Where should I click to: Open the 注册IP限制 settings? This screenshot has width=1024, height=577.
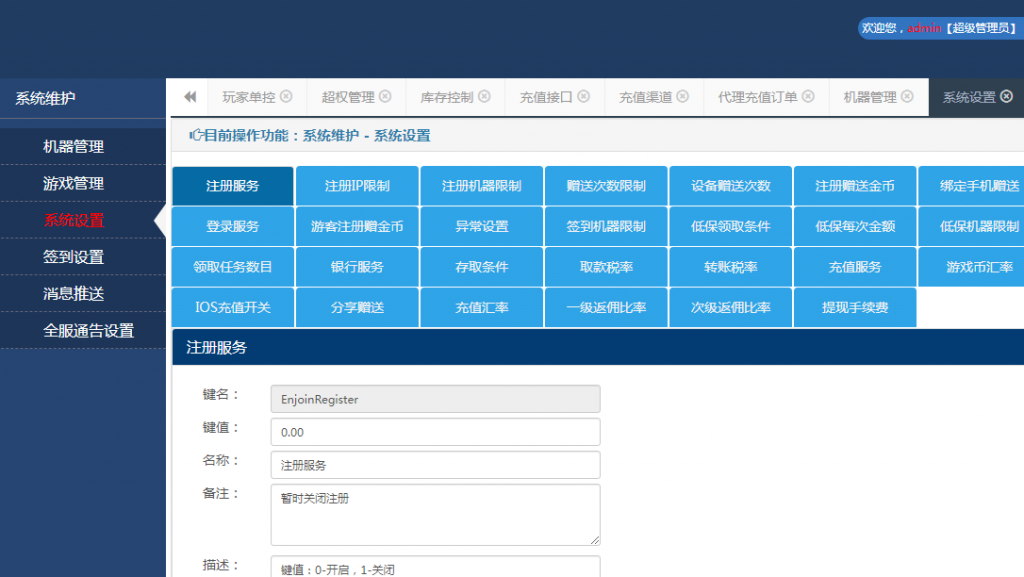[357, 185]
